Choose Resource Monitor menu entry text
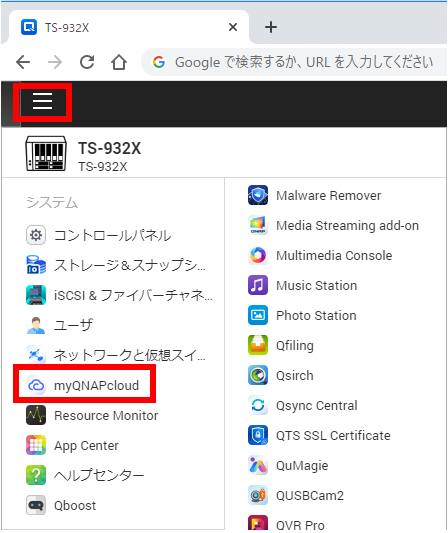Viewport: 448px width, 533px height. point(106,415)
